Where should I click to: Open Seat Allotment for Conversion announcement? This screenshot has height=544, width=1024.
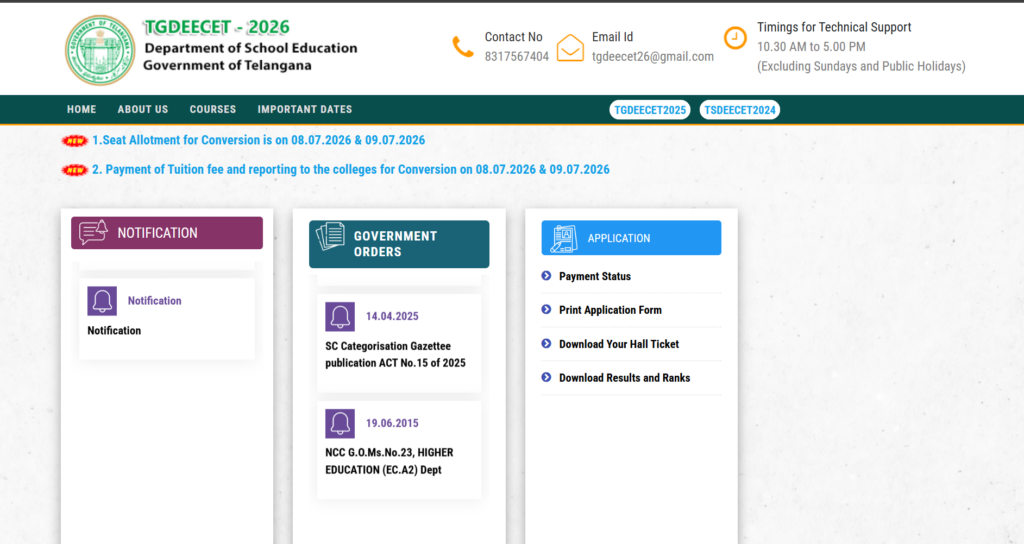pyautogui.click(x=259, y=140)
